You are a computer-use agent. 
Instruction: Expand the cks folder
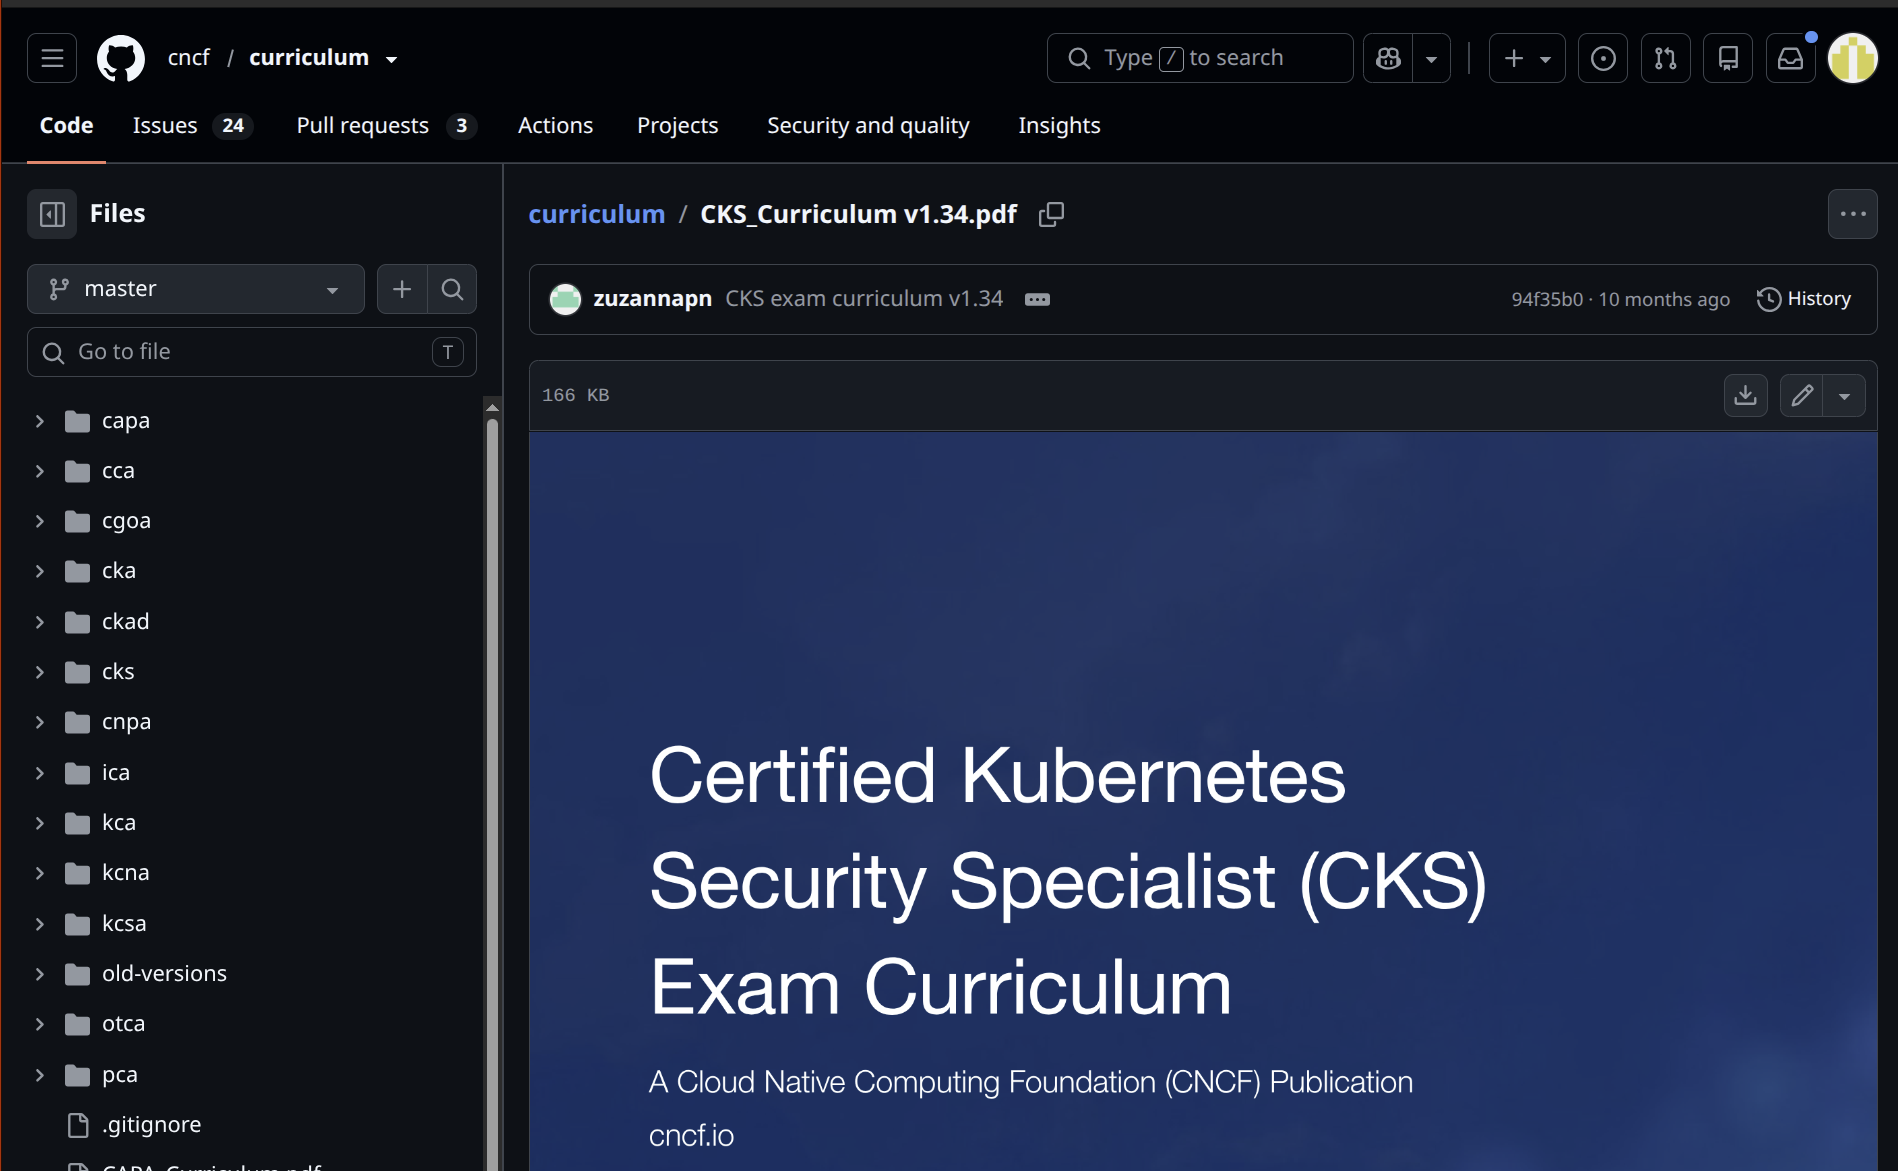[x=40, y=672]
